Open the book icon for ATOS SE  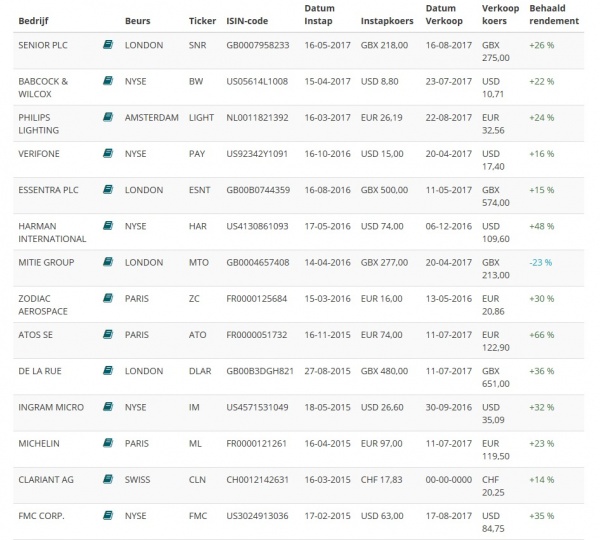pos(108,334)
